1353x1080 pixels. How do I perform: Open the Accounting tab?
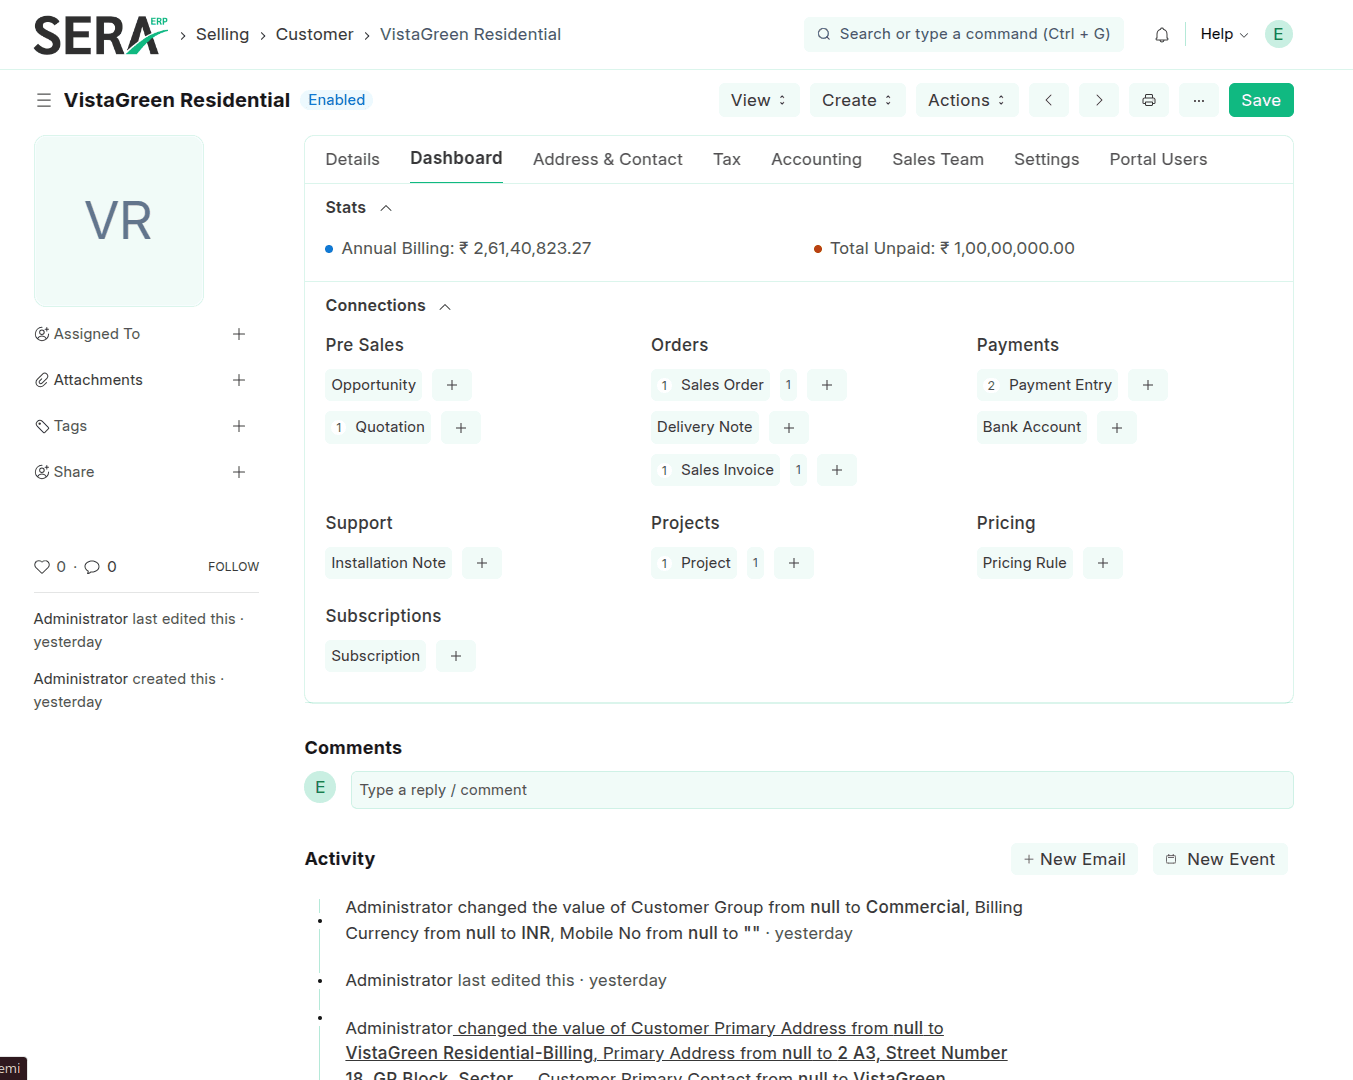(x=816, y=159)
